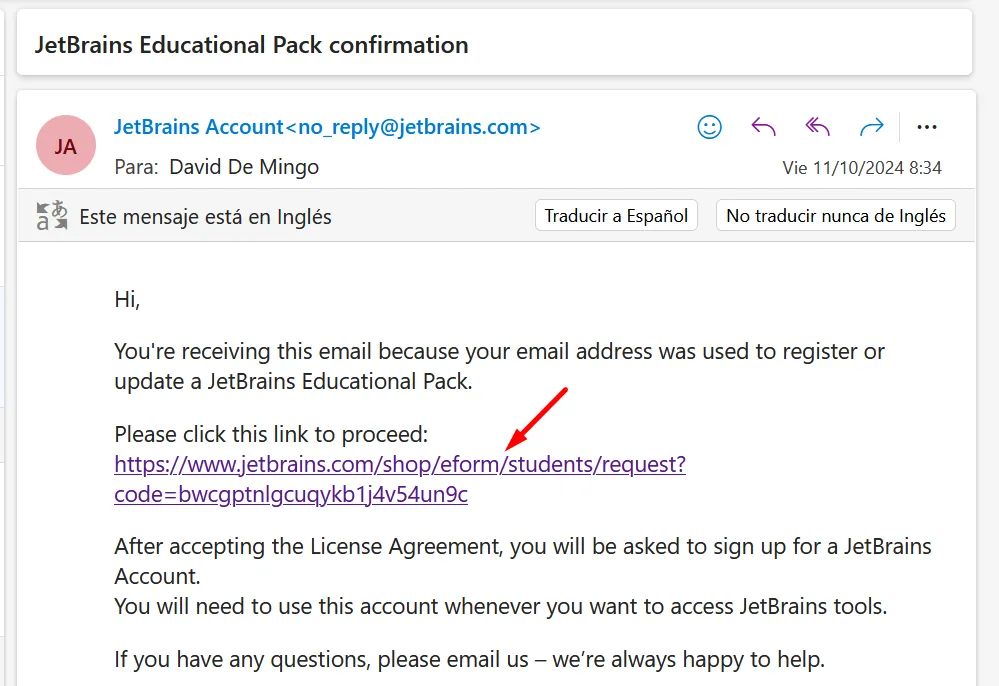
Task: Click the JA sender avatar
Action: tap(65, 146)
